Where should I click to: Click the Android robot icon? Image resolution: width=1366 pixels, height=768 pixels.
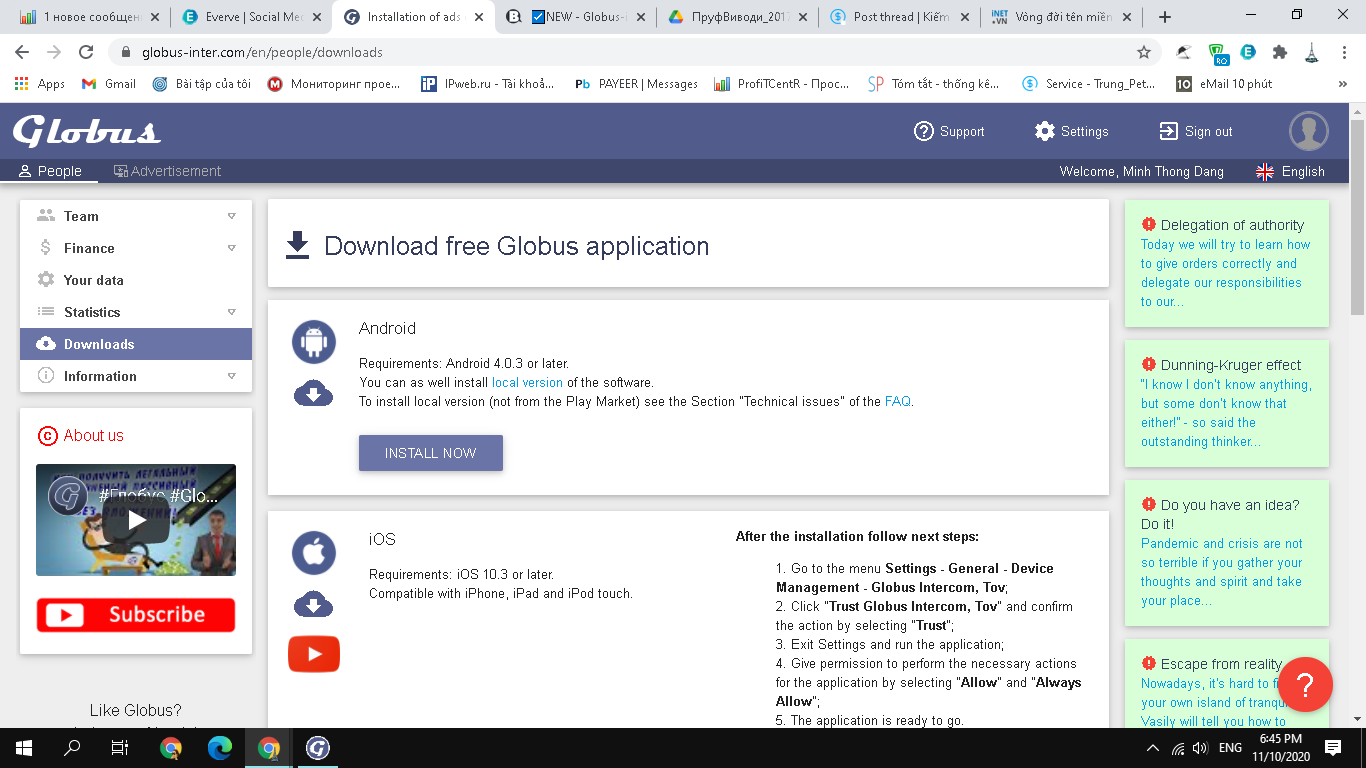click(x=314, y=342)
